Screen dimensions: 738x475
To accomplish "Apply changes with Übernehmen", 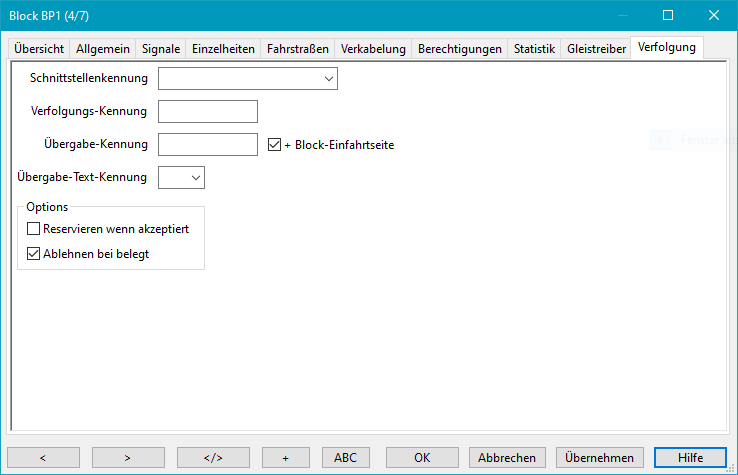I will click(599, 457).
